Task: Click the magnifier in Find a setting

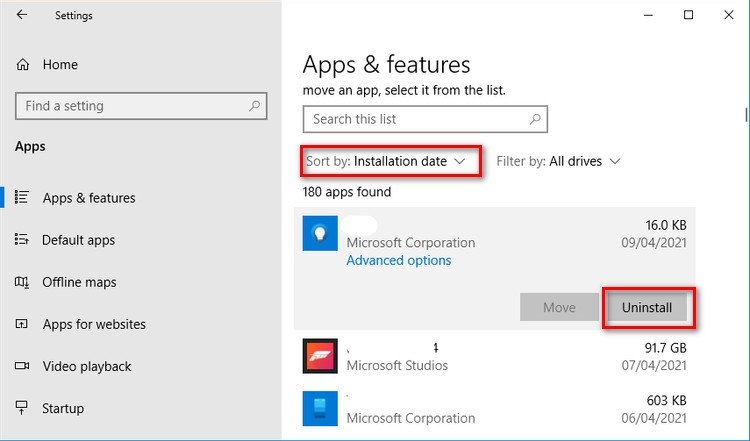Action: click(255, 106)
